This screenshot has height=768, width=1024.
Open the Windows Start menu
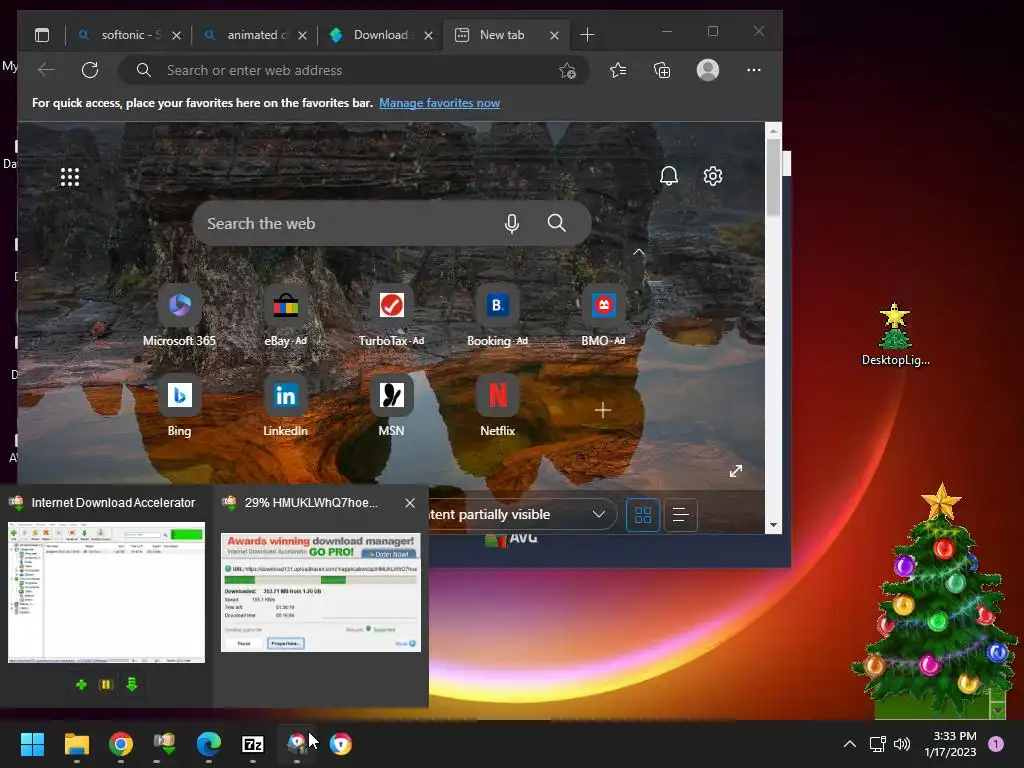pos(32,744)
